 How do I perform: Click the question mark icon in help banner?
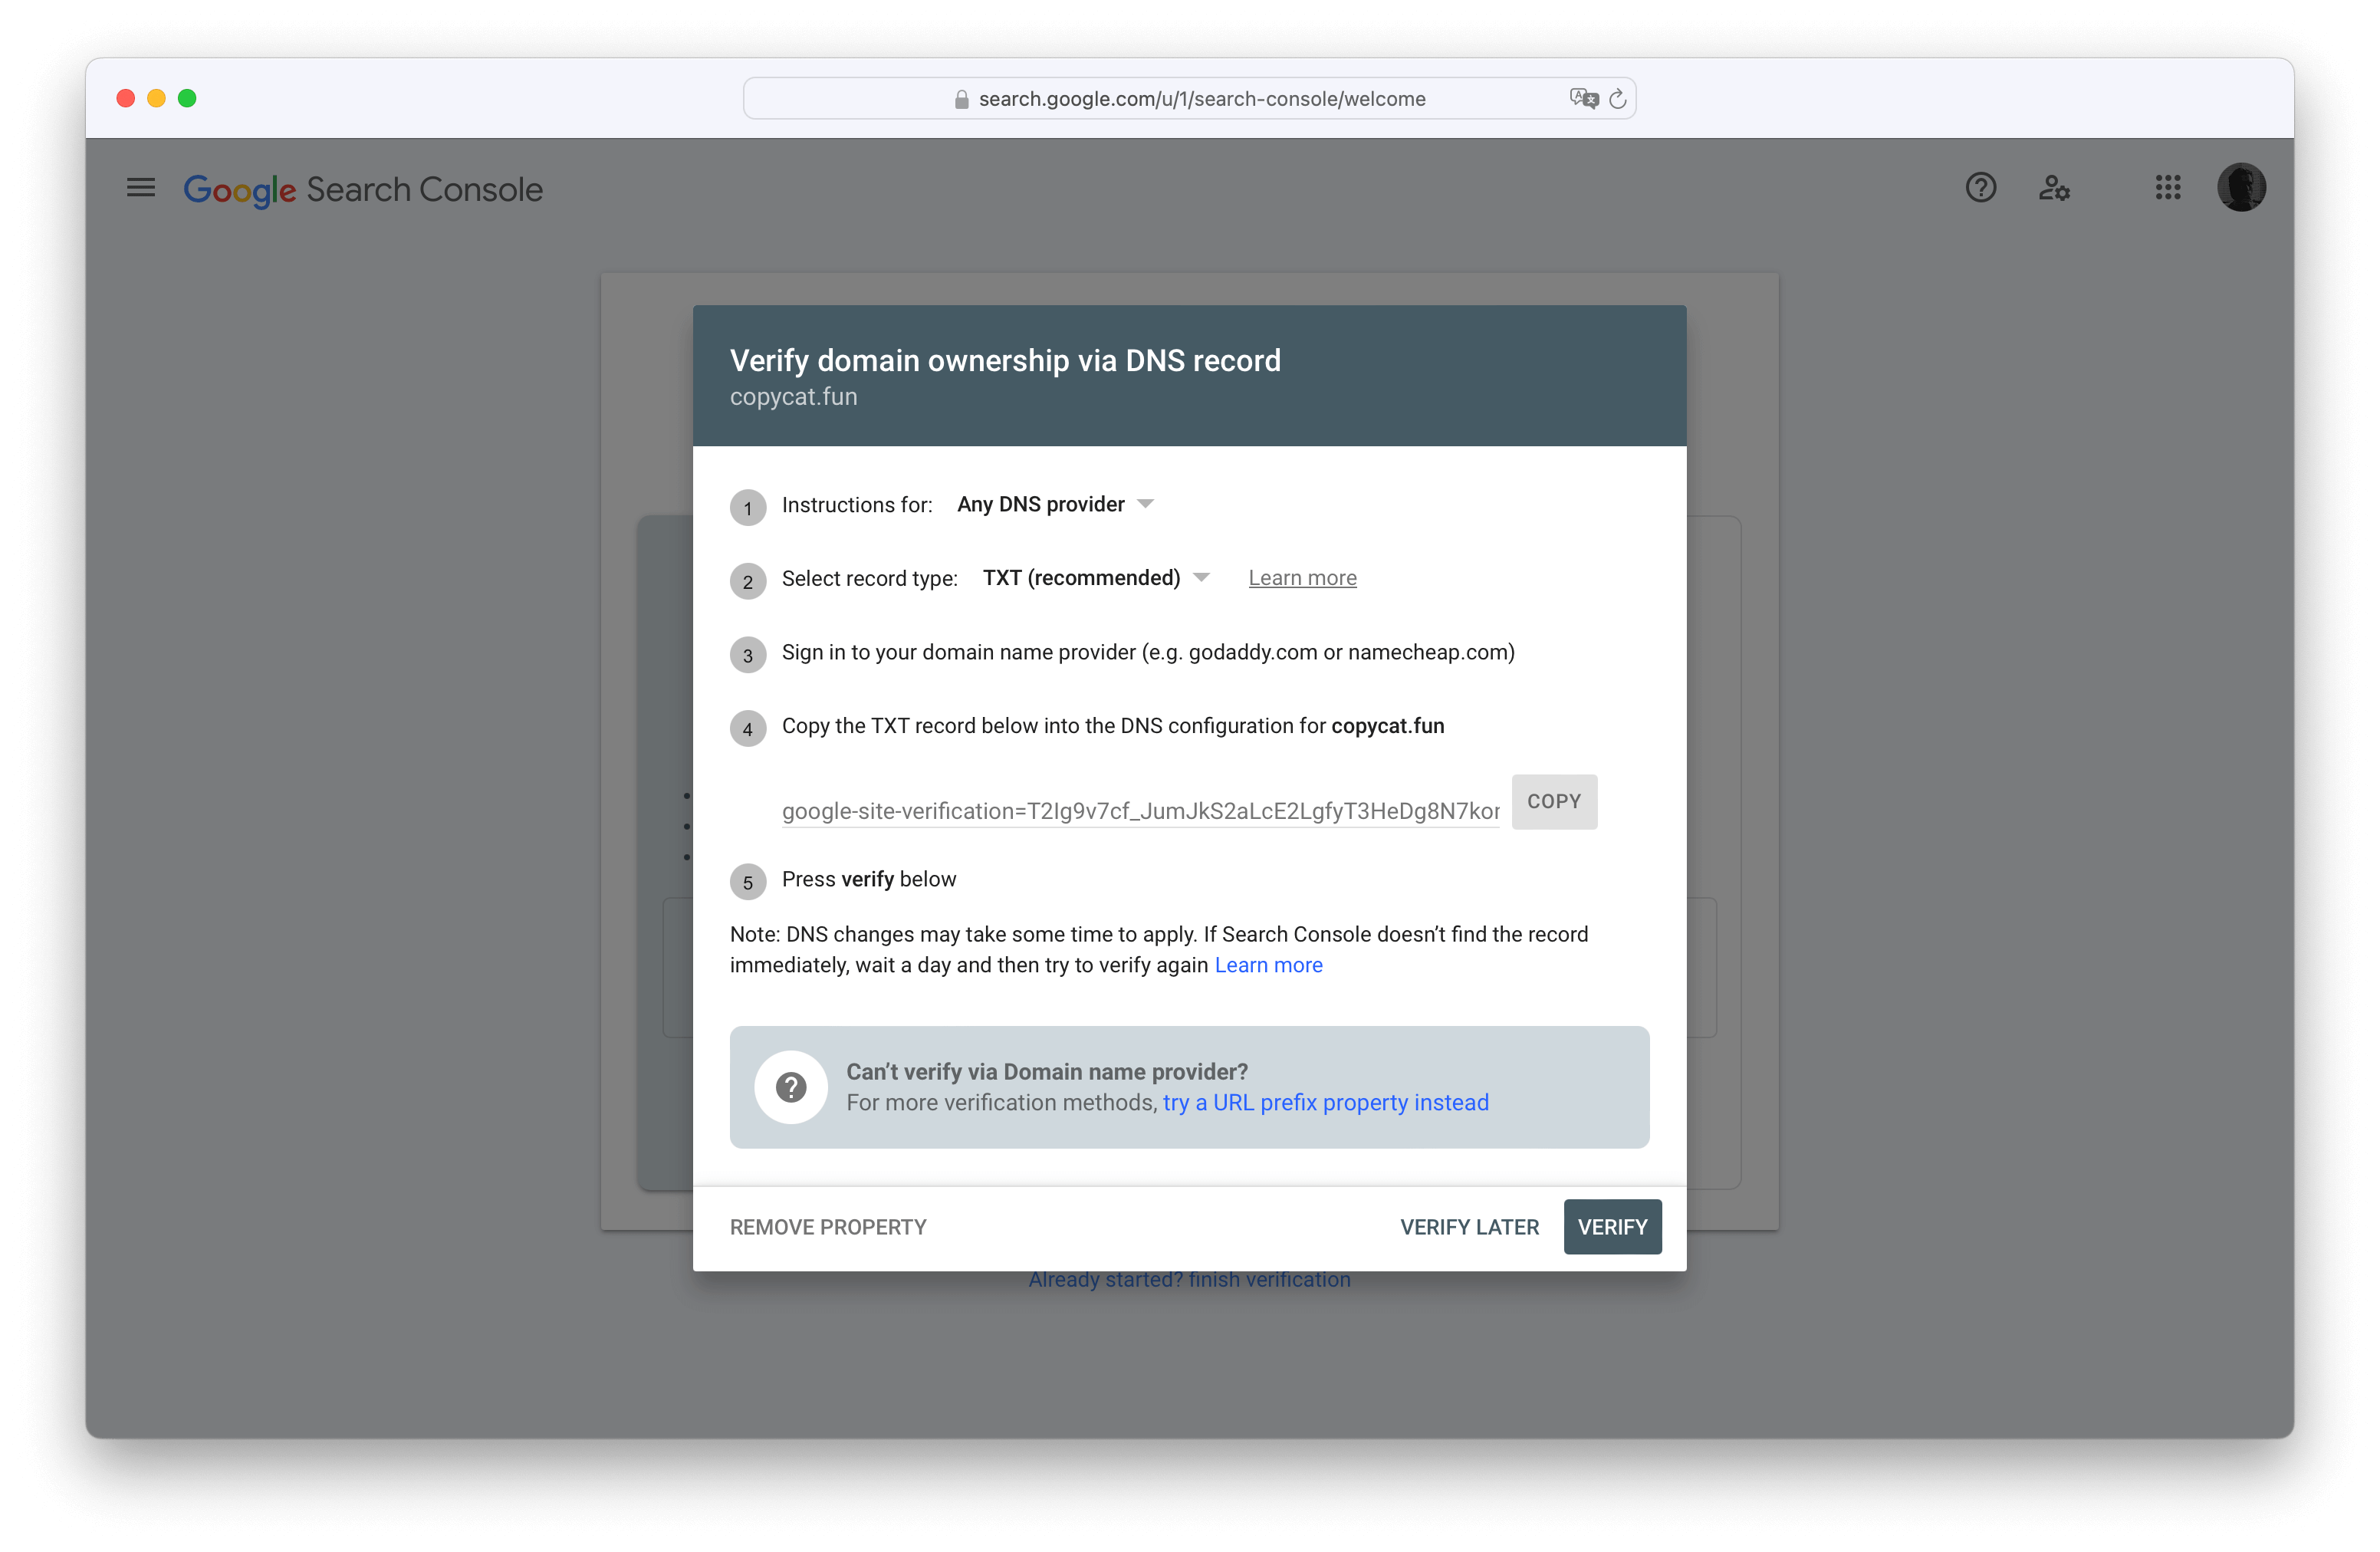click(x=791, y=1087)
